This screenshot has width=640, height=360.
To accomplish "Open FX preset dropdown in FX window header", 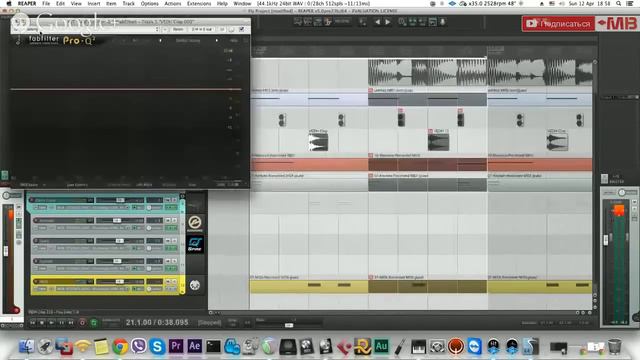I will [x=157, y=29].
